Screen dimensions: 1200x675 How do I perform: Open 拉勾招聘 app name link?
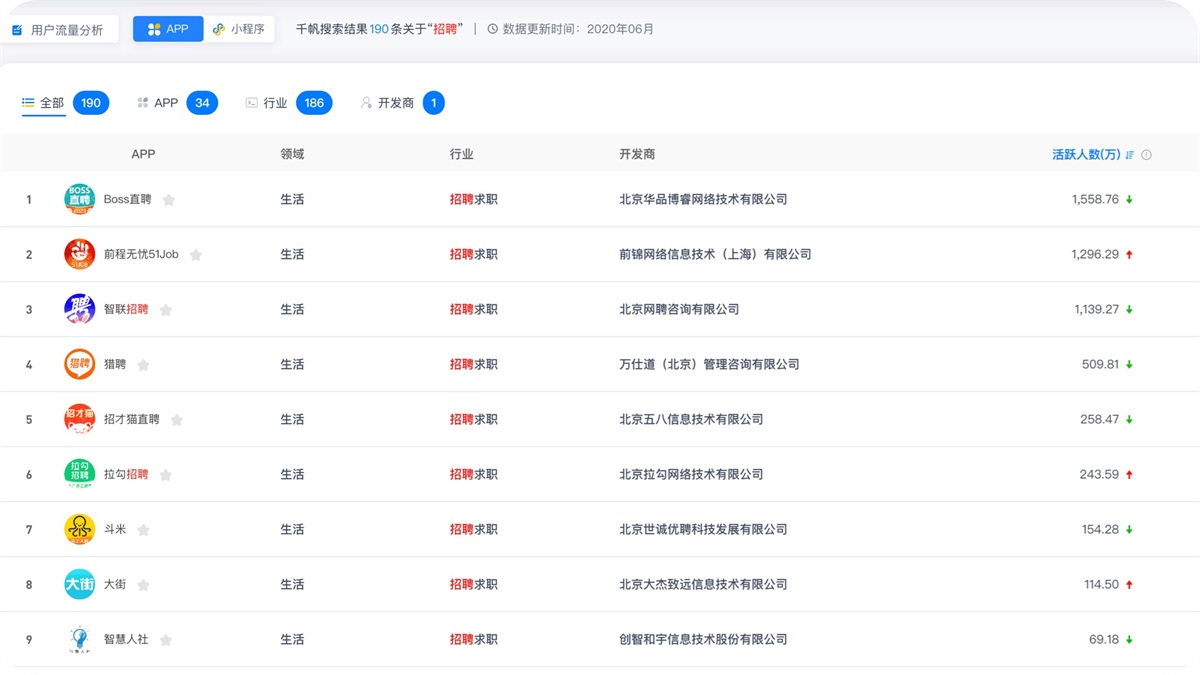[x=126, y=474]
